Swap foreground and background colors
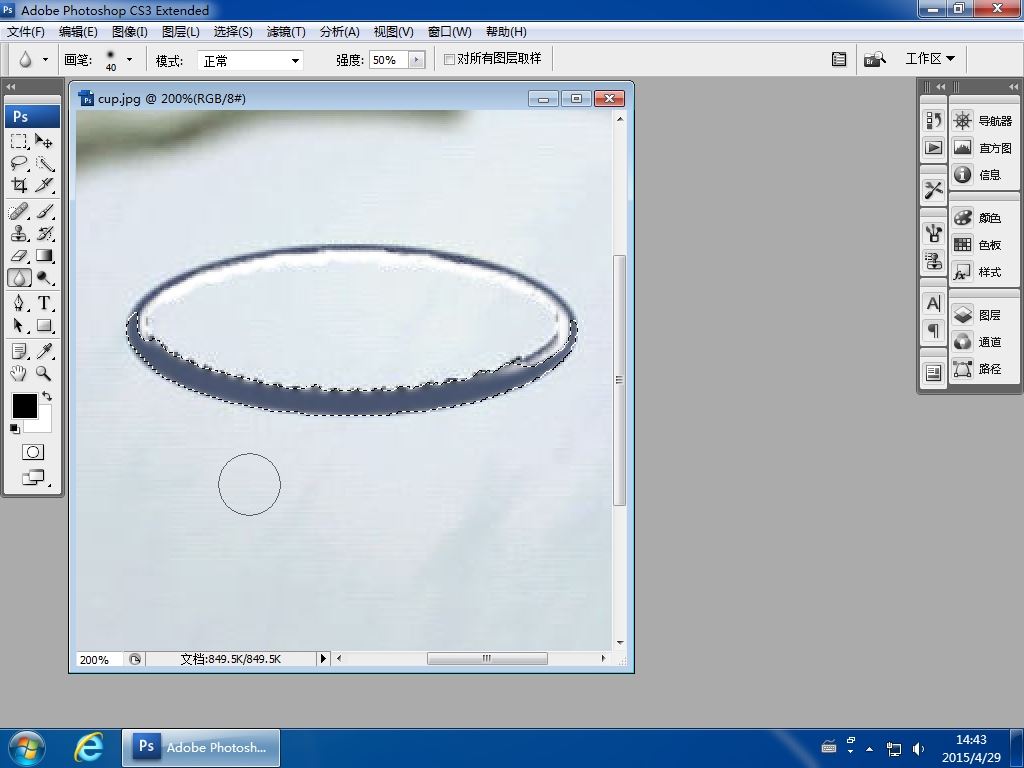The width and height of the screenshot is (1024, 768). pos(47,396)
